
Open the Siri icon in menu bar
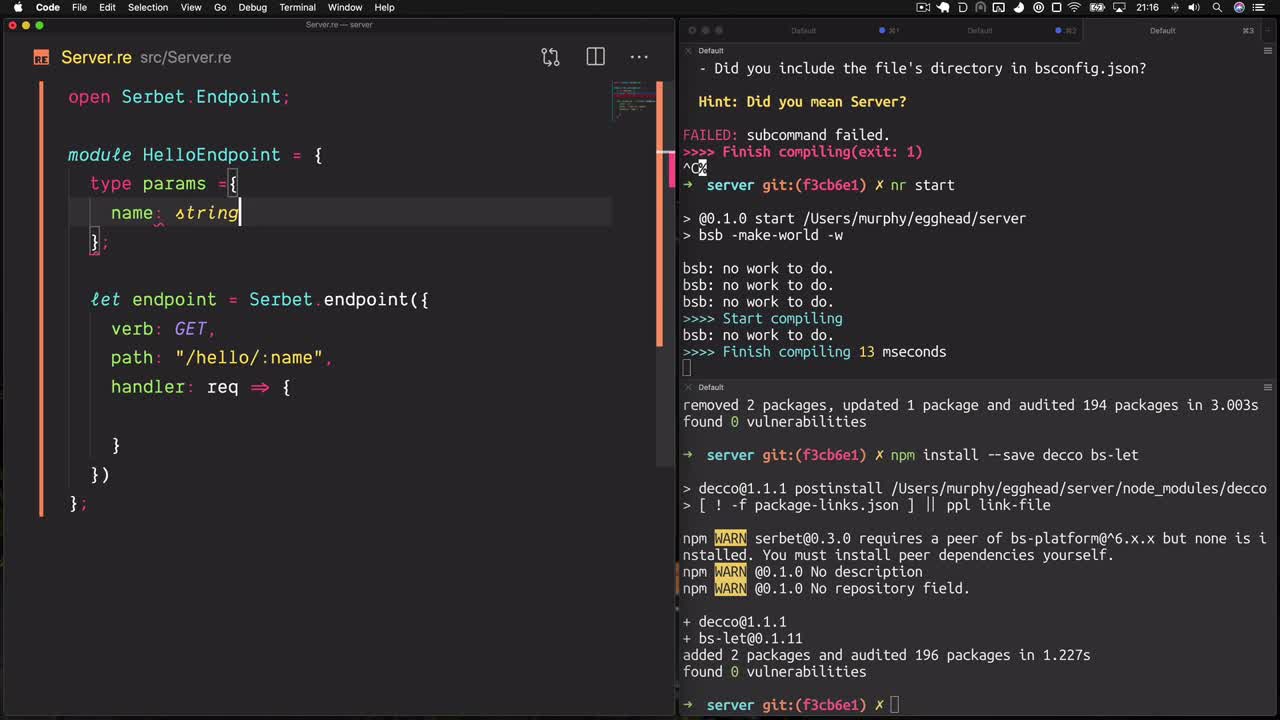(1240, 8)
